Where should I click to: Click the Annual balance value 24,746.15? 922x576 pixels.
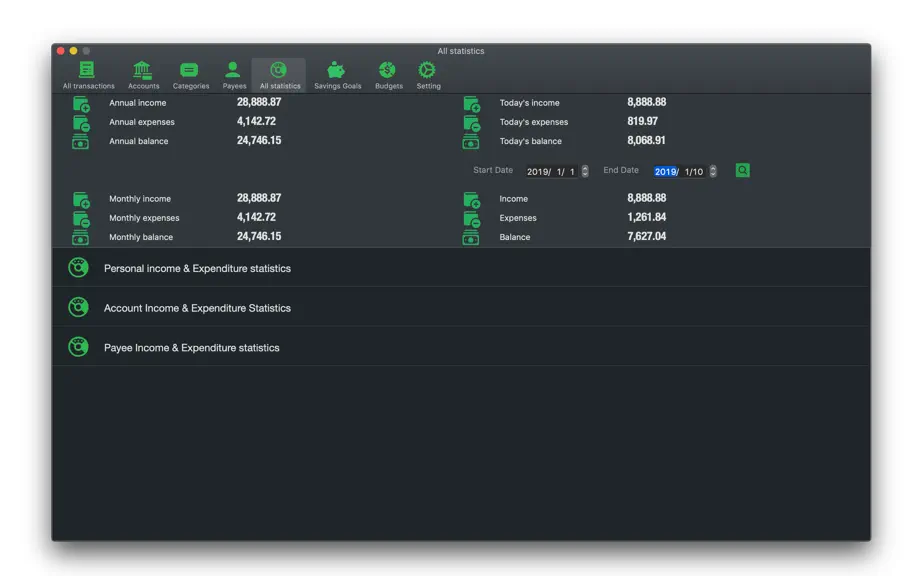(259, 140)
